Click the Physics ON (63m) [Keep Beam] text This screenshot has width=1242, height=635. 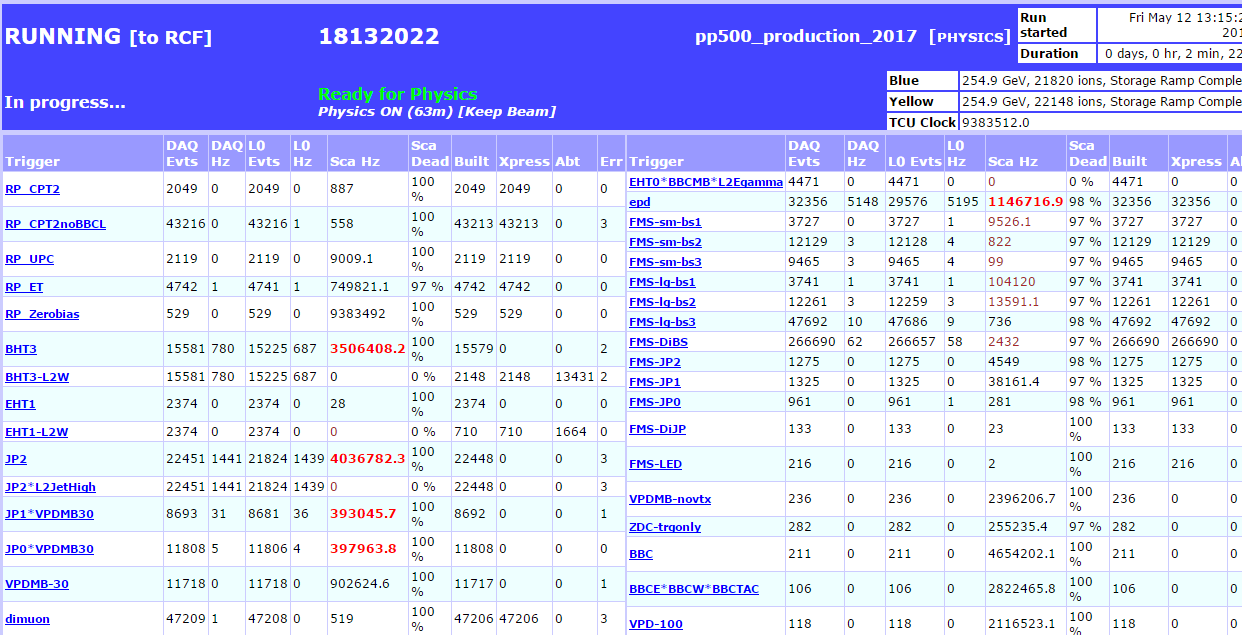pos(437,111)
